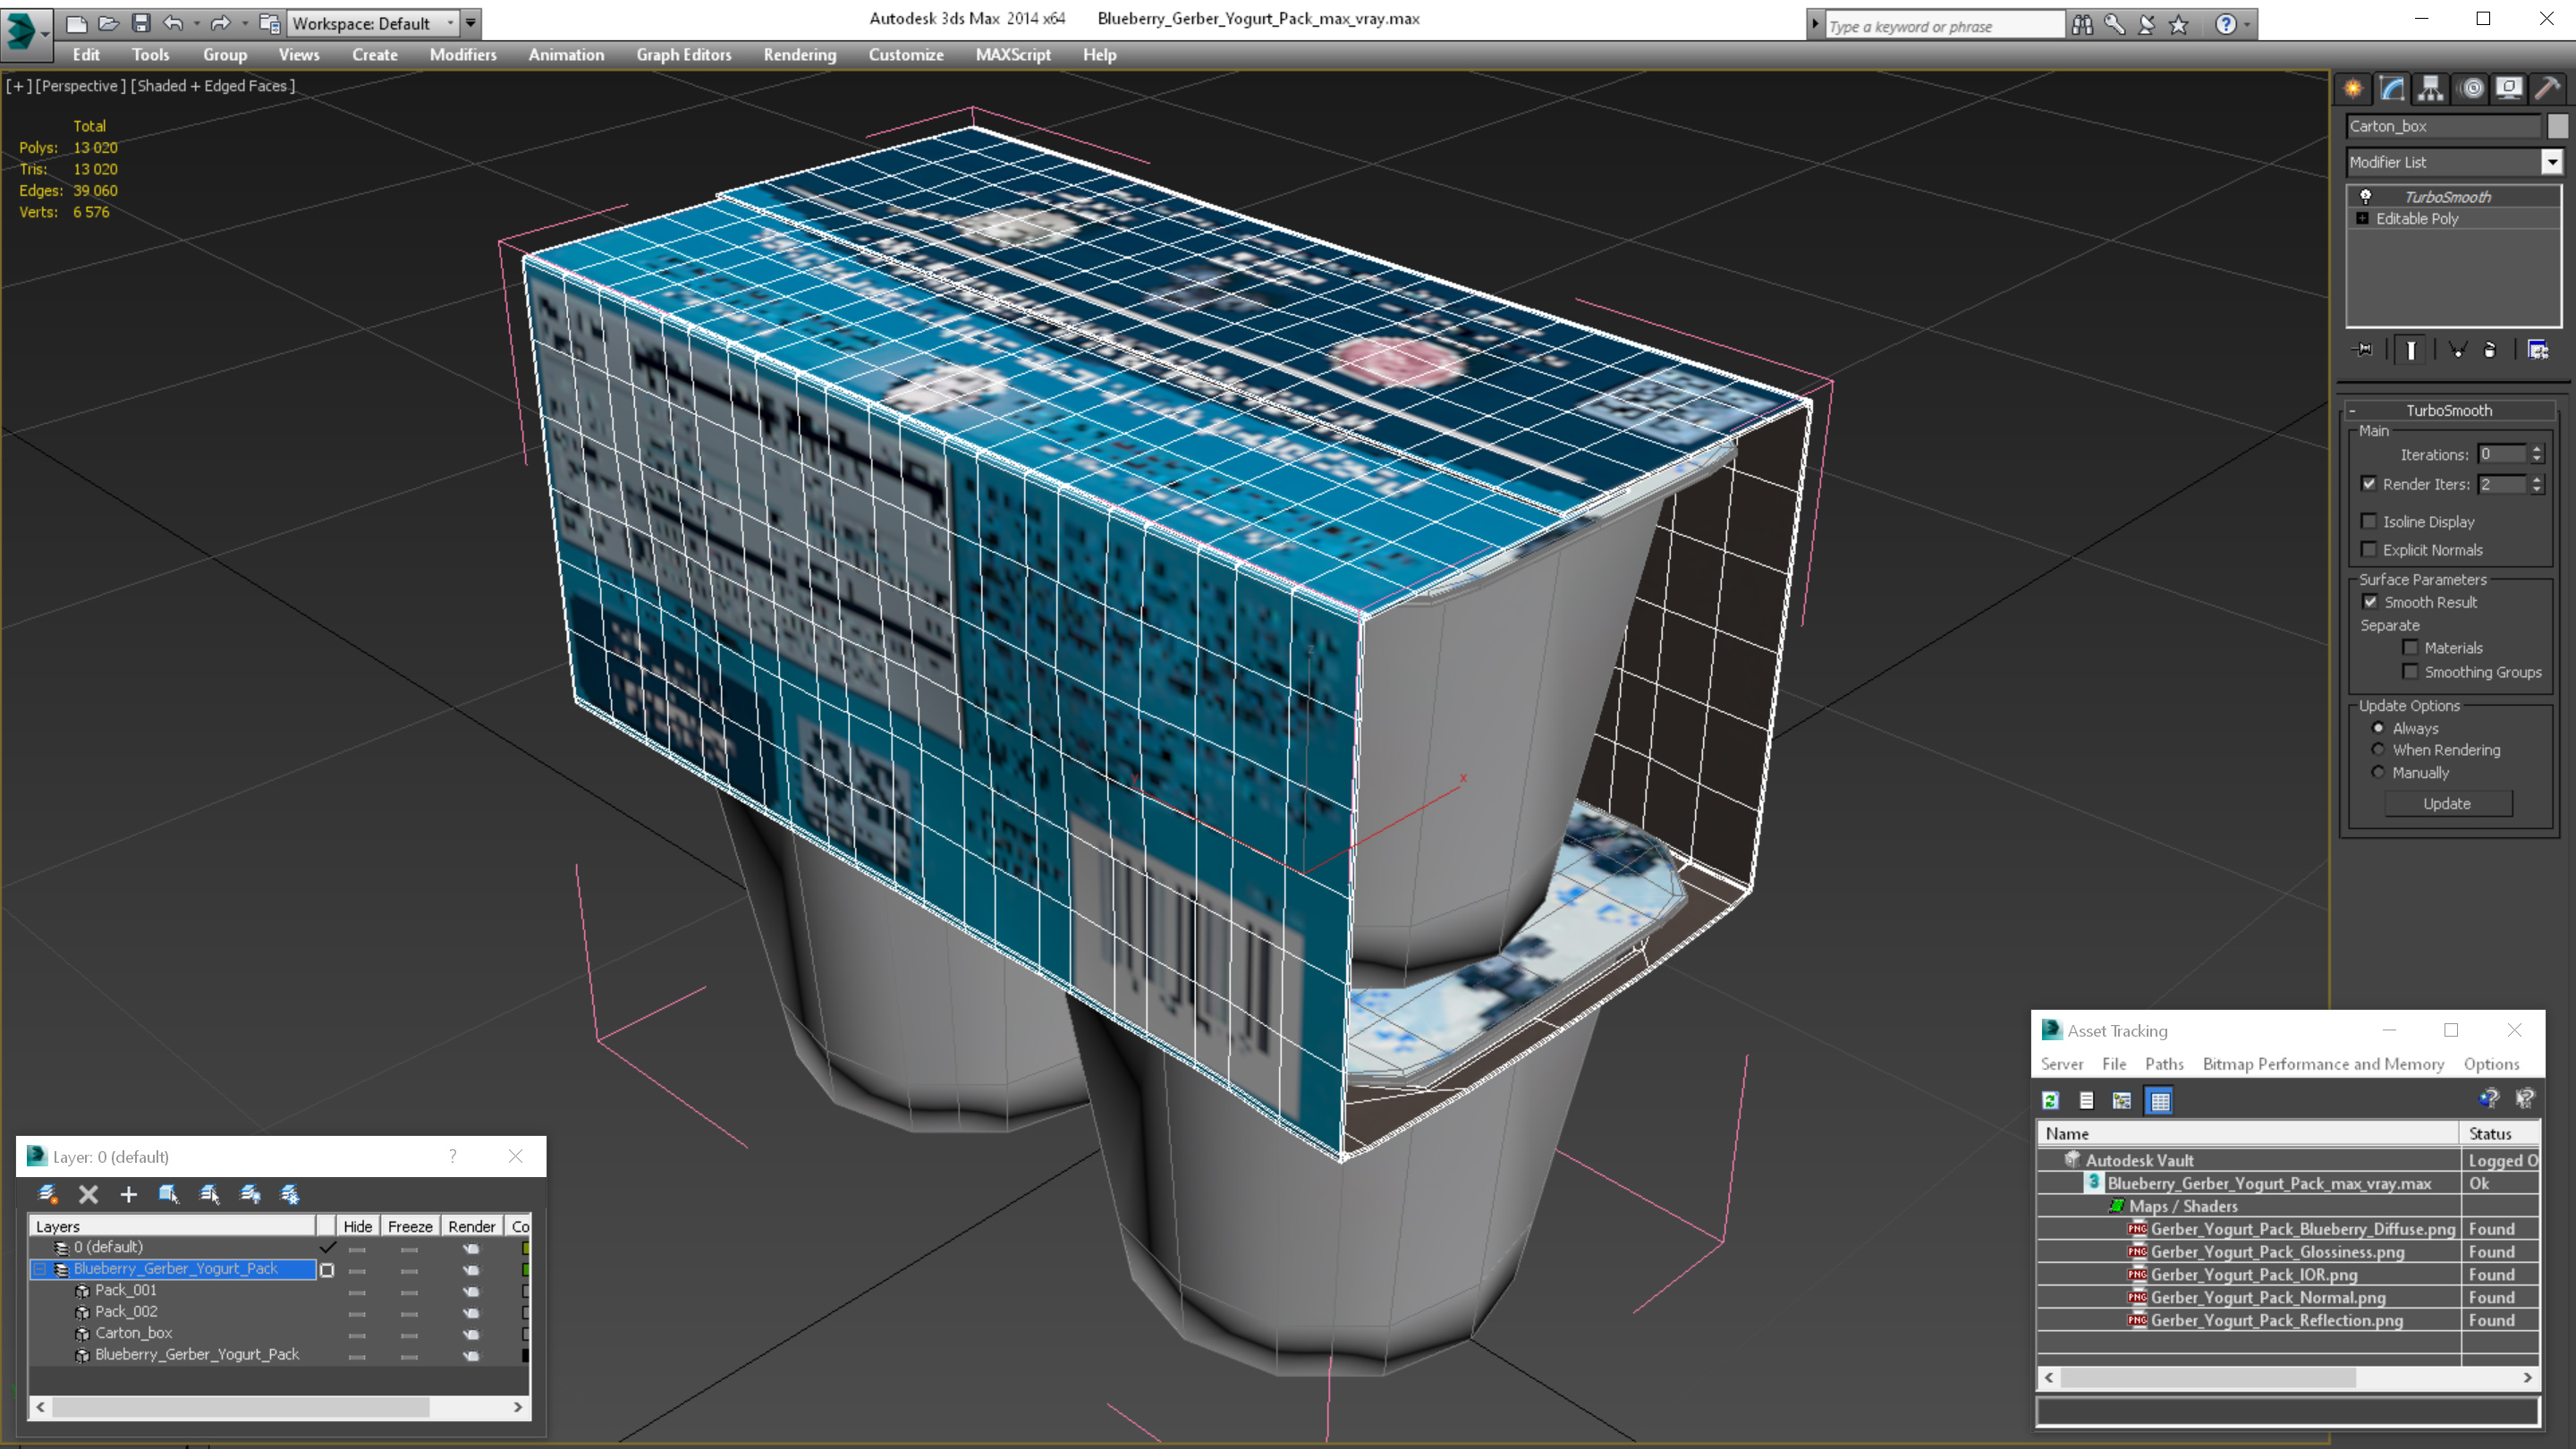The width and height of the screenshot is (2576, 1449).
Task: Open Configure Modifier Sets icon
Action: click(2538, 350)
